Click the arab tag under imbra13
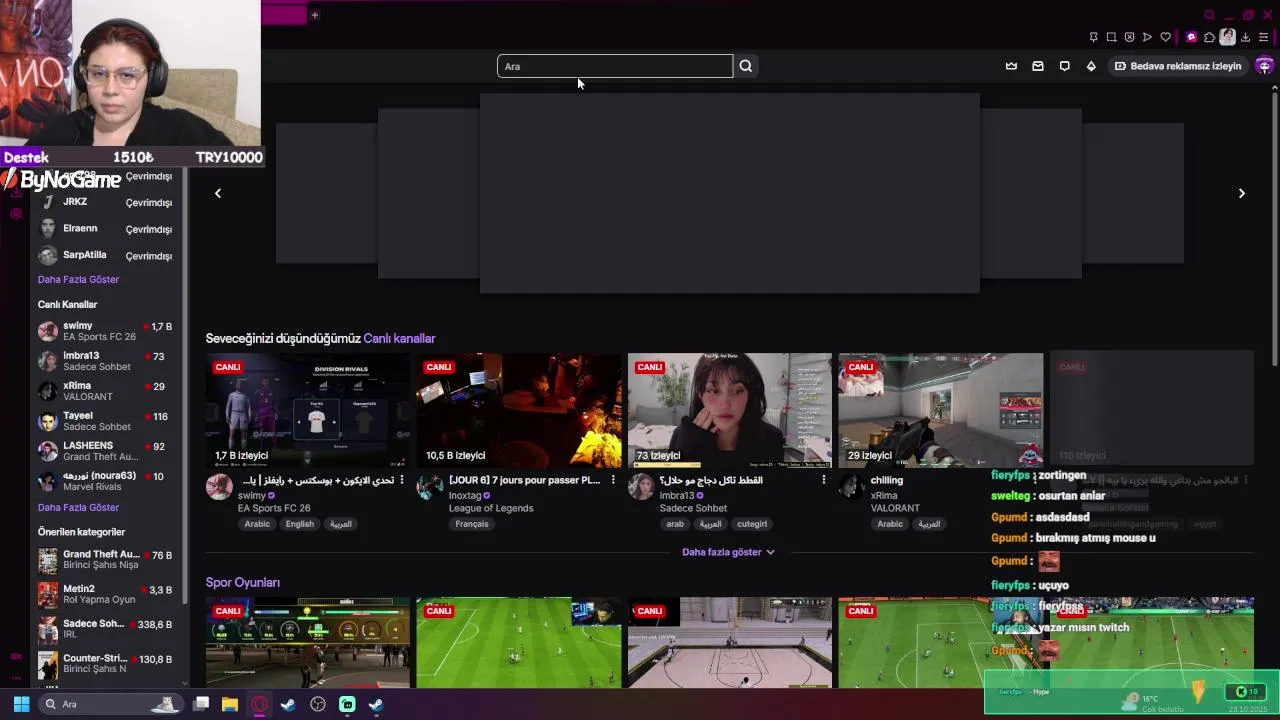 click(x=675, y=524)
